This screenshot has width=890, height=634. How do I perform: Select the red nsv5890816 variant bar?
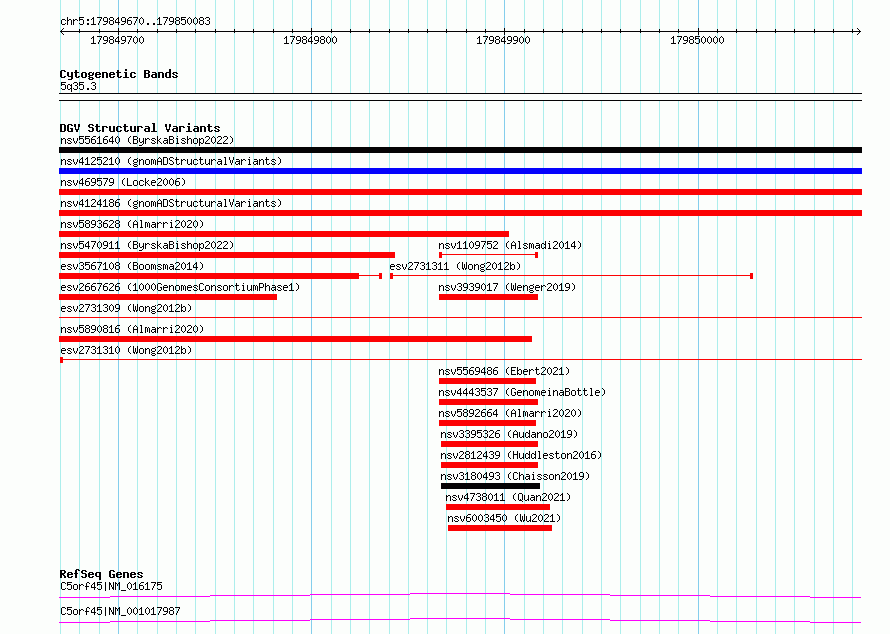click(x=296, y=339)
